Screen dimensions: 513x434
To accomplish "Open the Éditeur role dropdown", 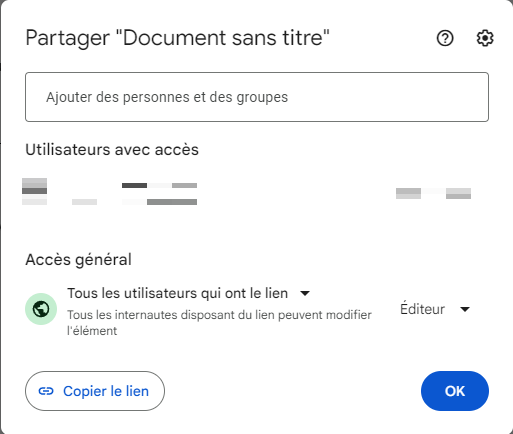I will 435,309.
